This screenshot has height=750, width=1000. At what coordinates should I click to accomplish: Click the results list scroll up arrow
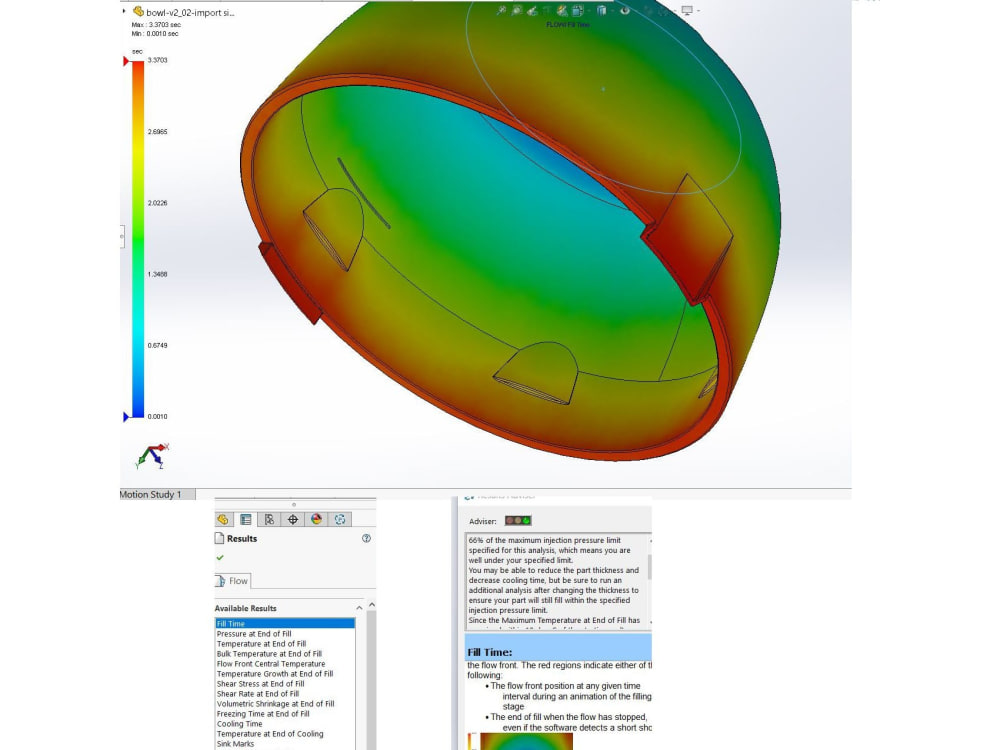tap(372, 605)
